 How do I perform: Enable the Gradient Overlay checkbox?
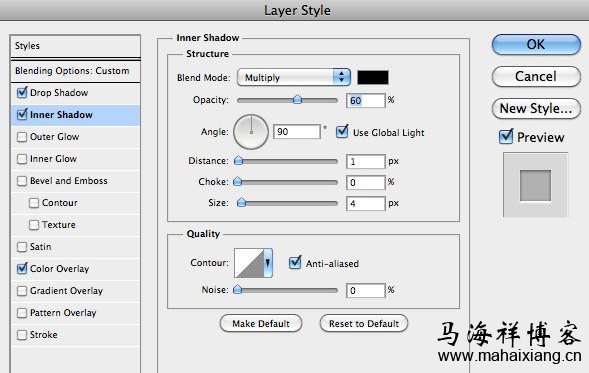[22, 291]
